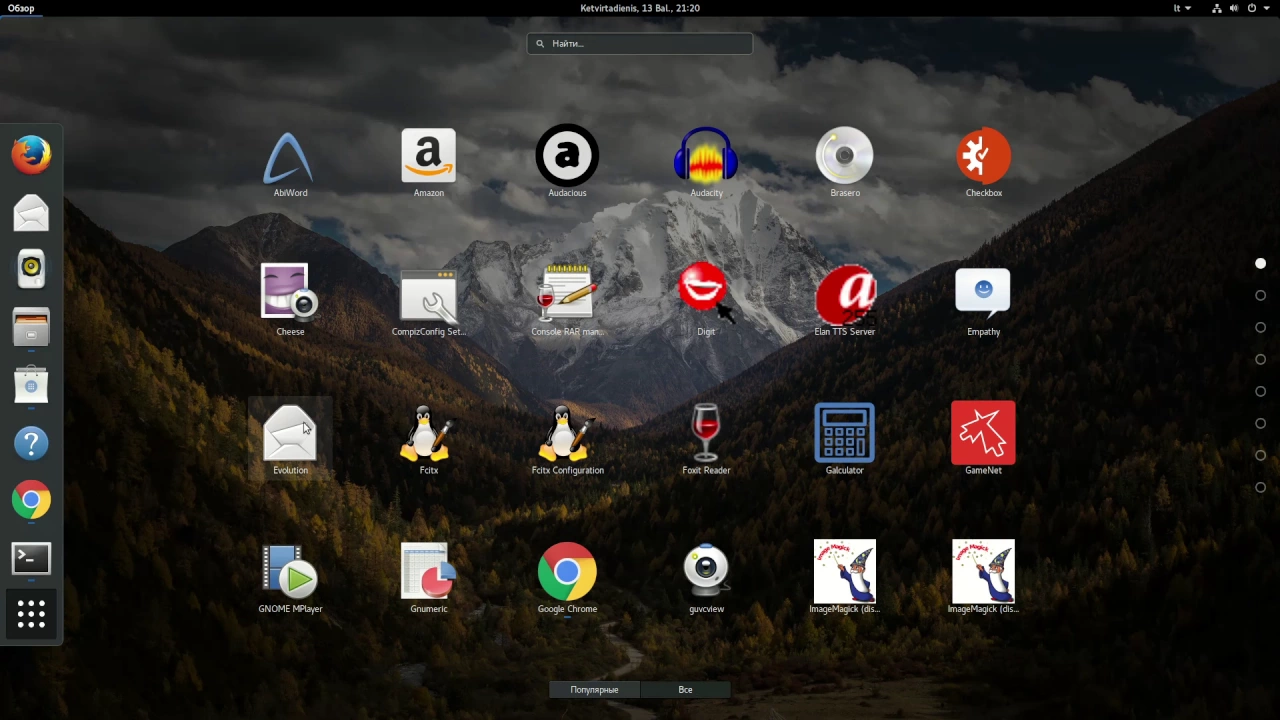
Task: Select the last app page dot
Action: tap(1260, 487)
